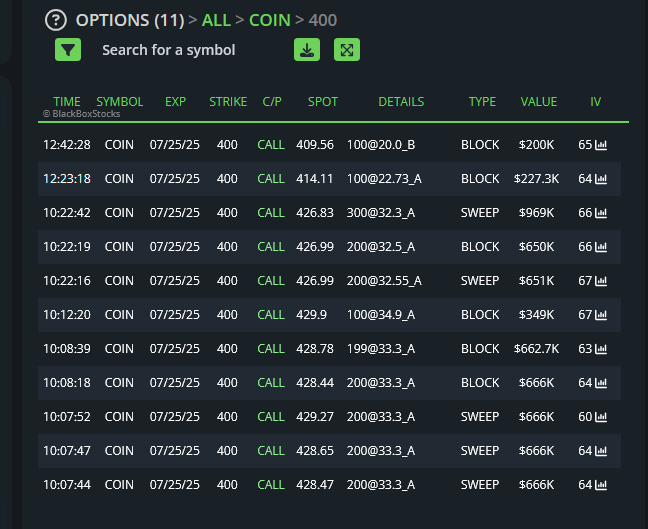Screen dimensions: 648x529
Task: Click the 100@20.0_B details cell
Action: (381, 145)
